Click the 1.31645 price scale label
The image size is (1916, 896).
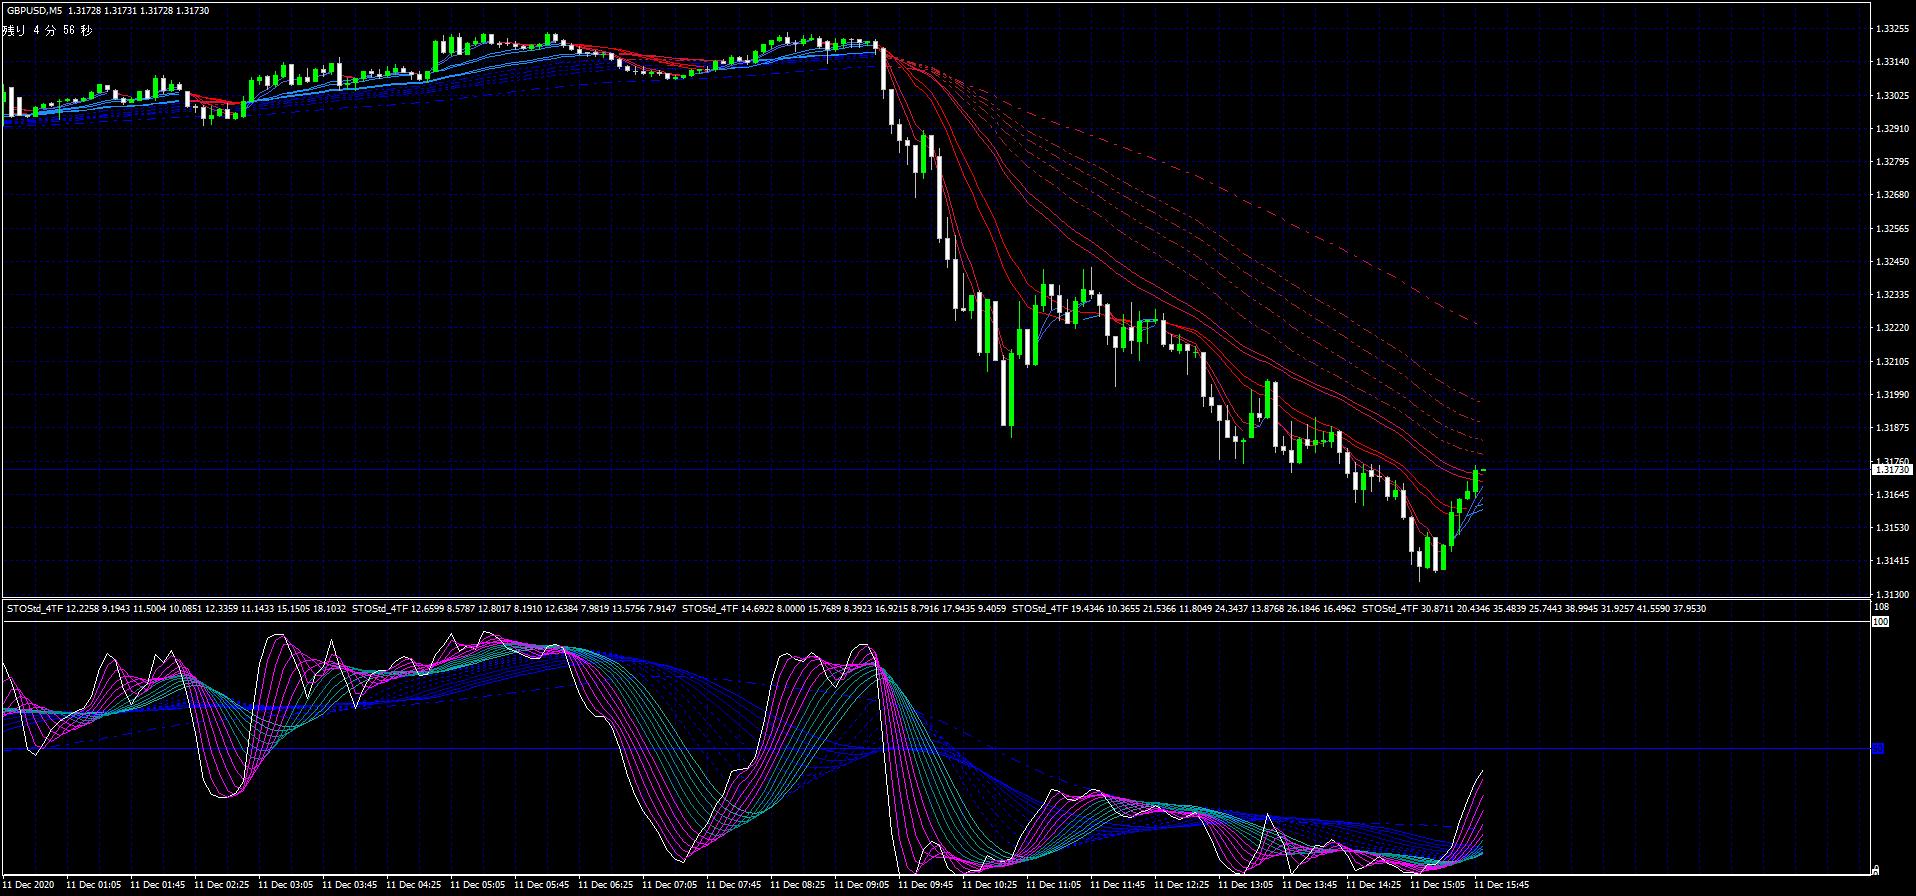tap(1891, 495)
